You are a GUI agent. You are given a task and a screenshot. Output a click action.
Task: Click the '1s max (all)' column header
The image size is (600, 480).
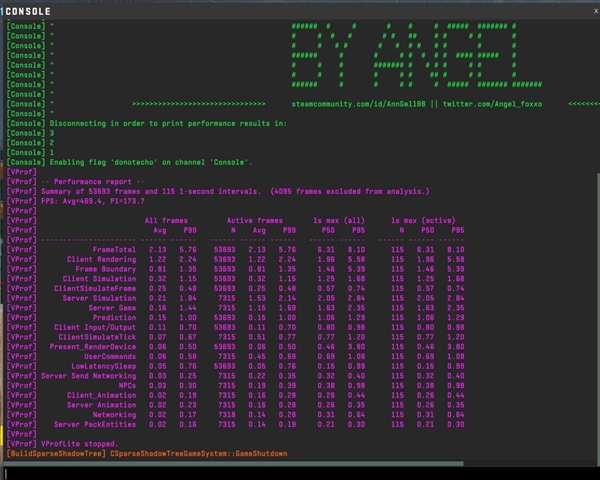pos(339,220)
